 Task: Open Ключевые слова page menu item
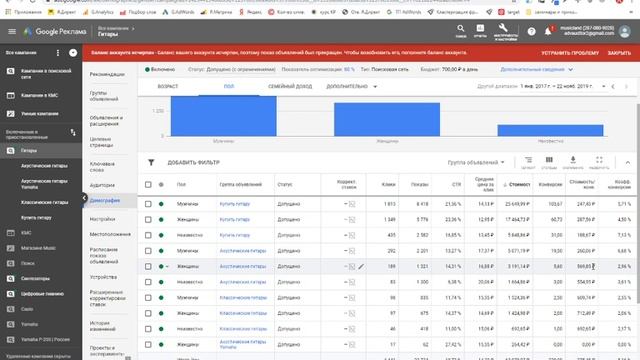[x=102, y=167]
